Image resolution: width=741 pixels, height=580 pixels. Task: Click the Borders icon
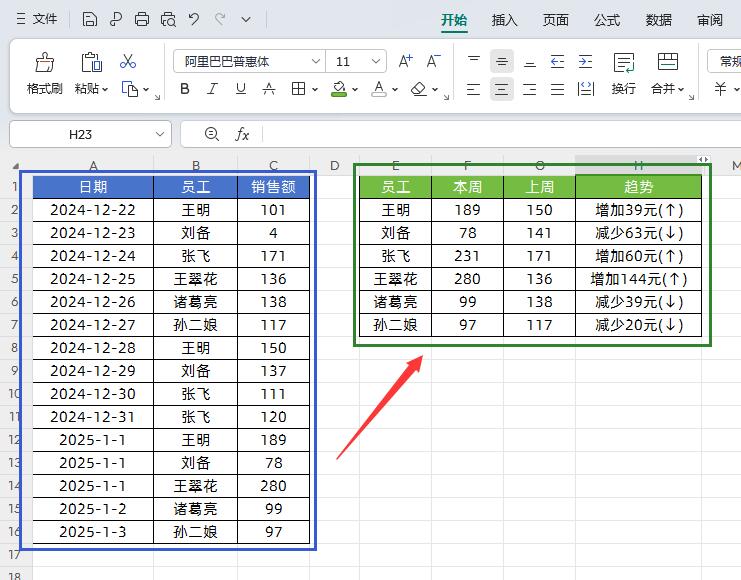pos(298,89)
